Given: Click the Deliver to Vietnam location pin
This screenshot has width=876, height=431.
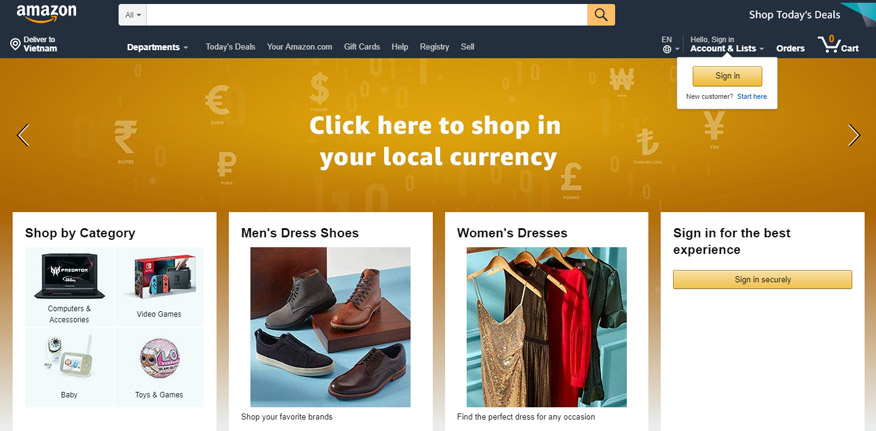Looking at the screenshot, I should 15,44.
